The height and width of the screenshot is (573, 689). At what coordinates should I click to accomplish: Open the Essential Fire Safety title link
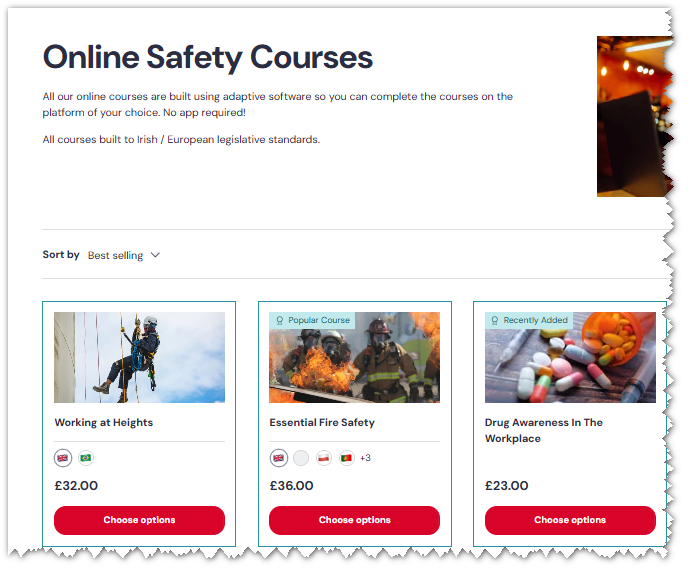(322, 423)
